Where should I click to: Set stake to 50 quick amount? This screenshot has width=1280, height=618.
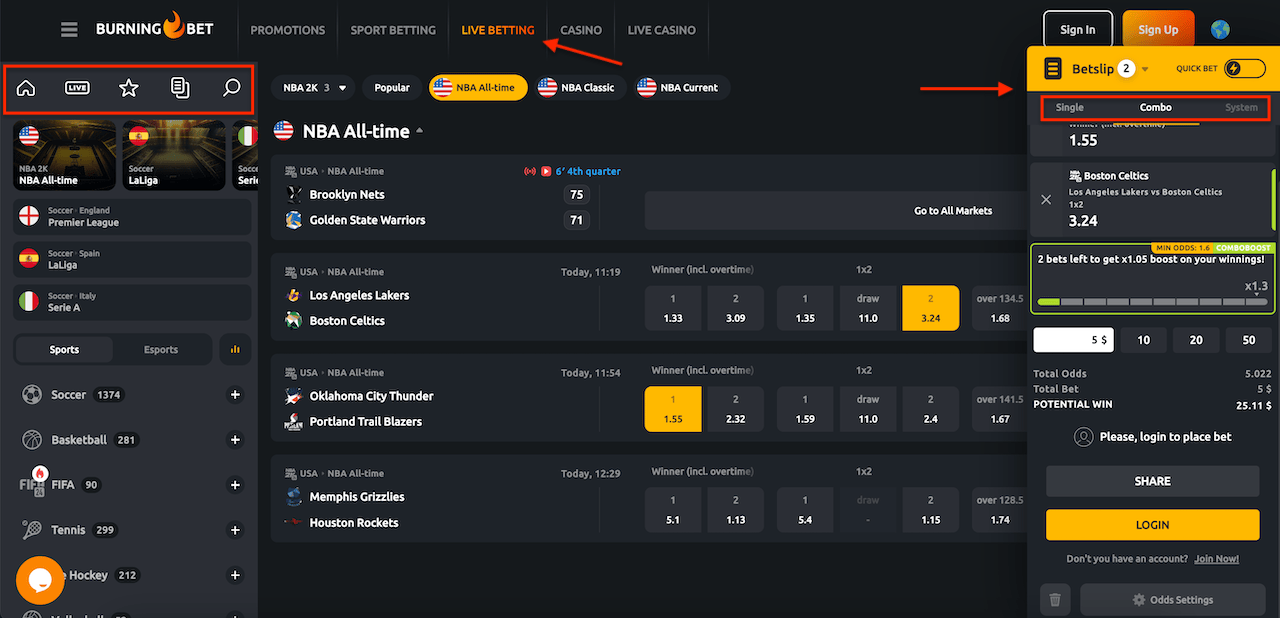click(1248, 340)
